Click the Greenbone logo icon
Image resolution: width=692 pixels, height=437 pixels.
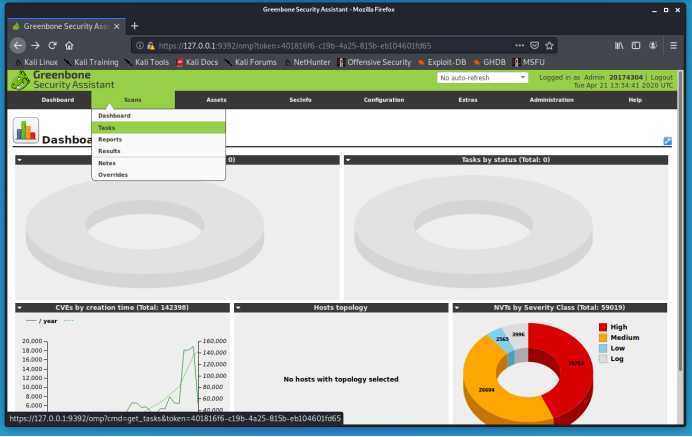[x=20, y=80]
